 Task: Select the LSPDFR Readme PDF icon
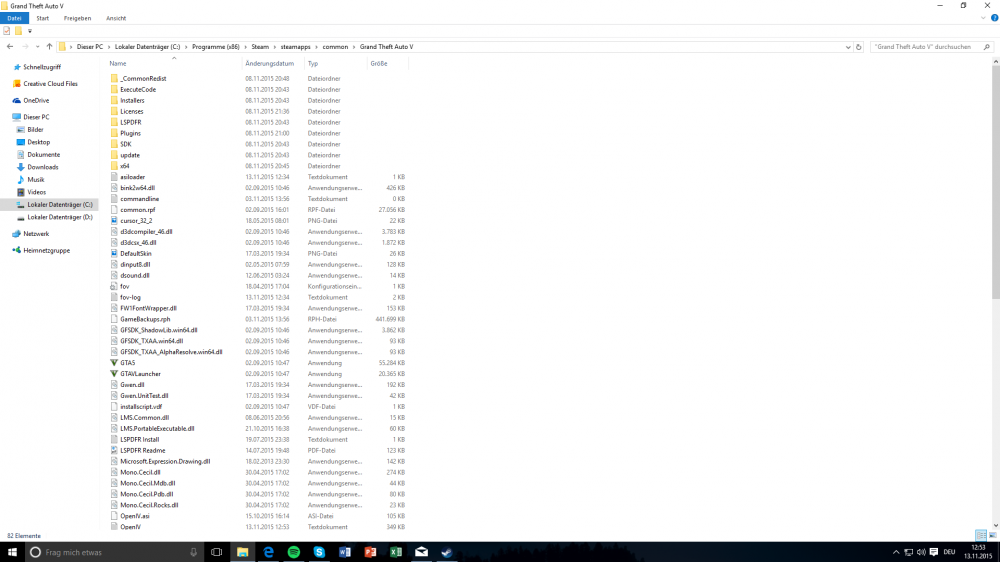point(114,450)
